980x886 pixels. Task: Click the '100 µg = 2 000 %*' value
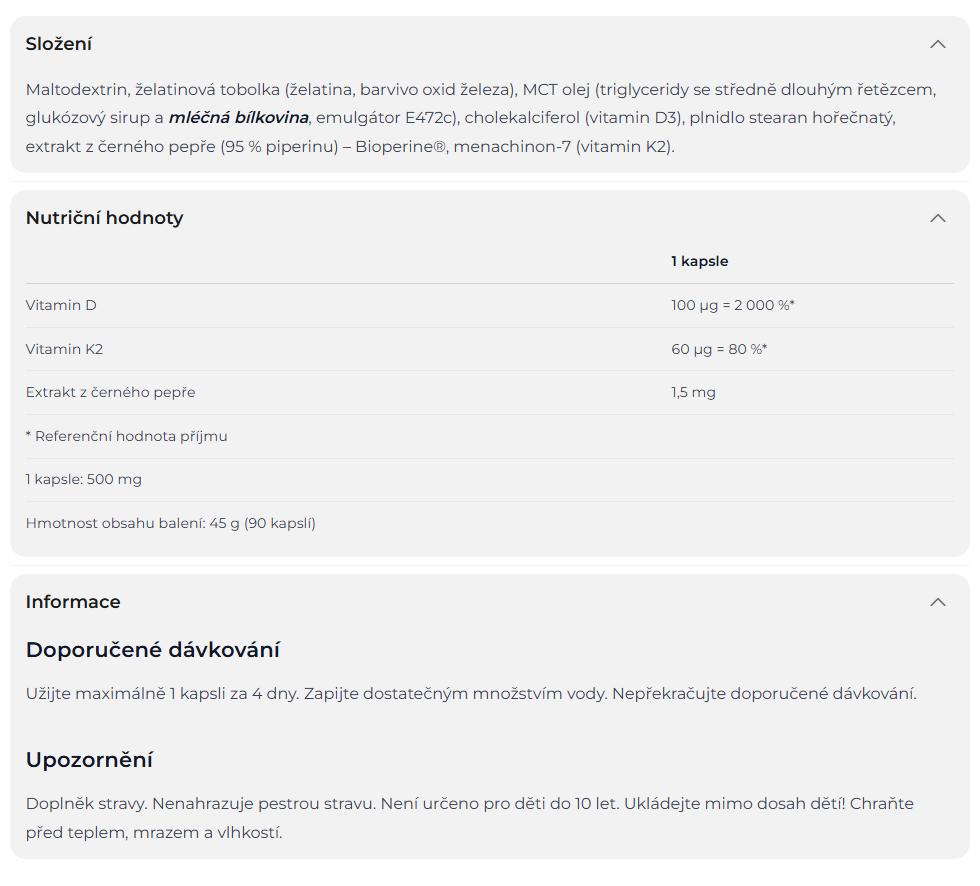coord(732,305)
